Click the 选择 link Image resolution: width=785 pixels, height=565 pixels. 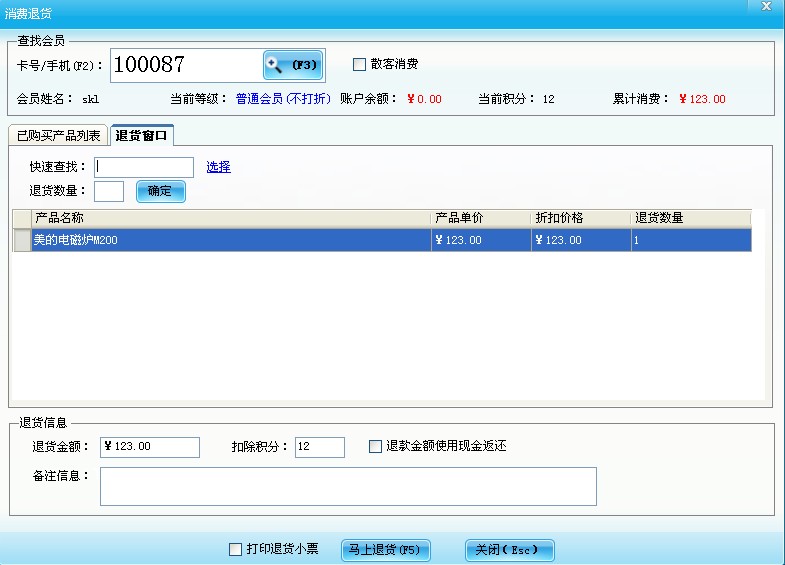(218, 167)
